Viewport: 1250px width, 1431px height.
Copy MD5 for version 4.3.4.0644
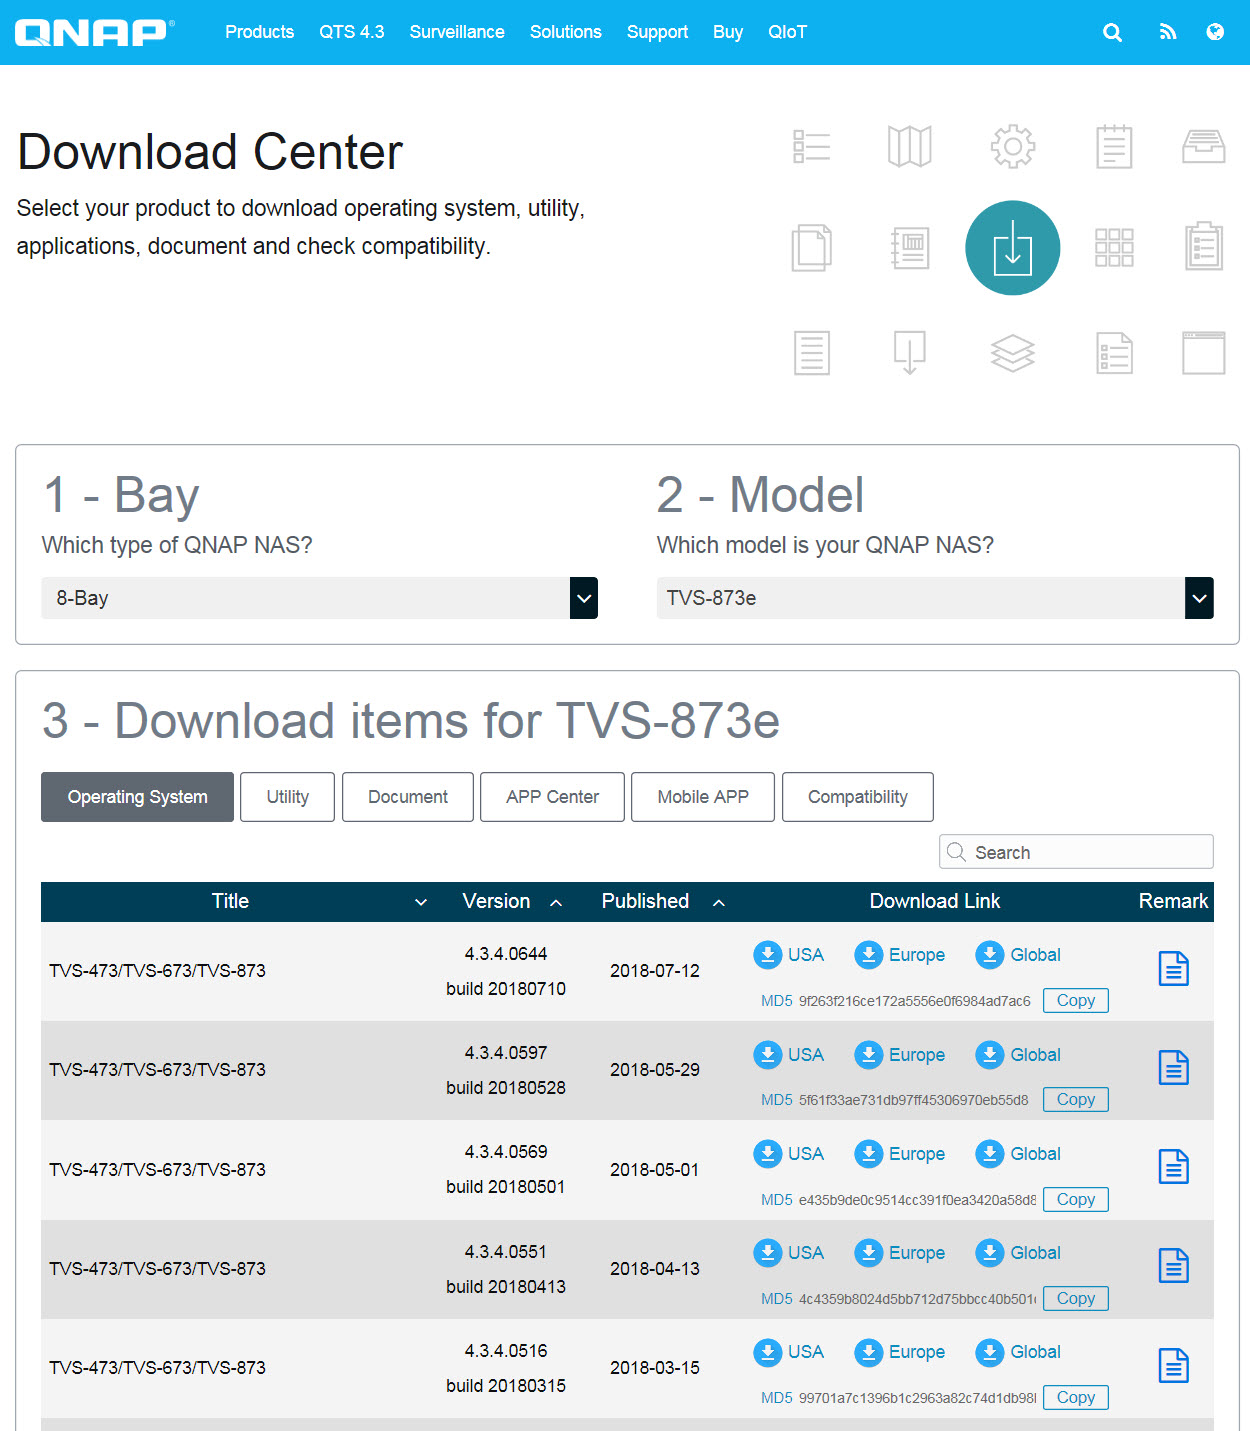[1076, 1000]
